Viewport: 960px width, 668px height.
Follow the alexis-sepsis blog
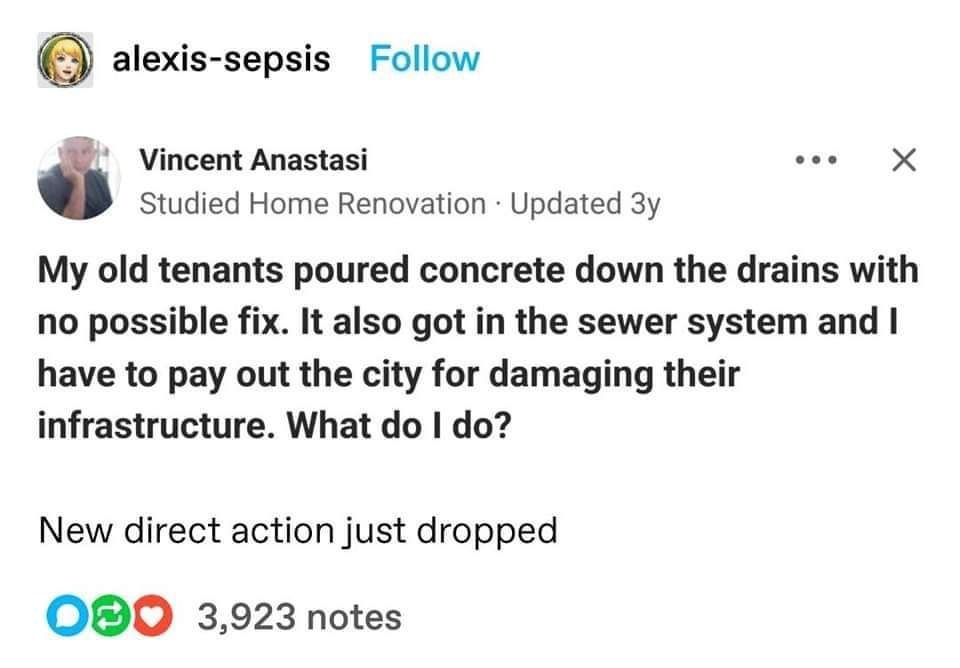424,59
